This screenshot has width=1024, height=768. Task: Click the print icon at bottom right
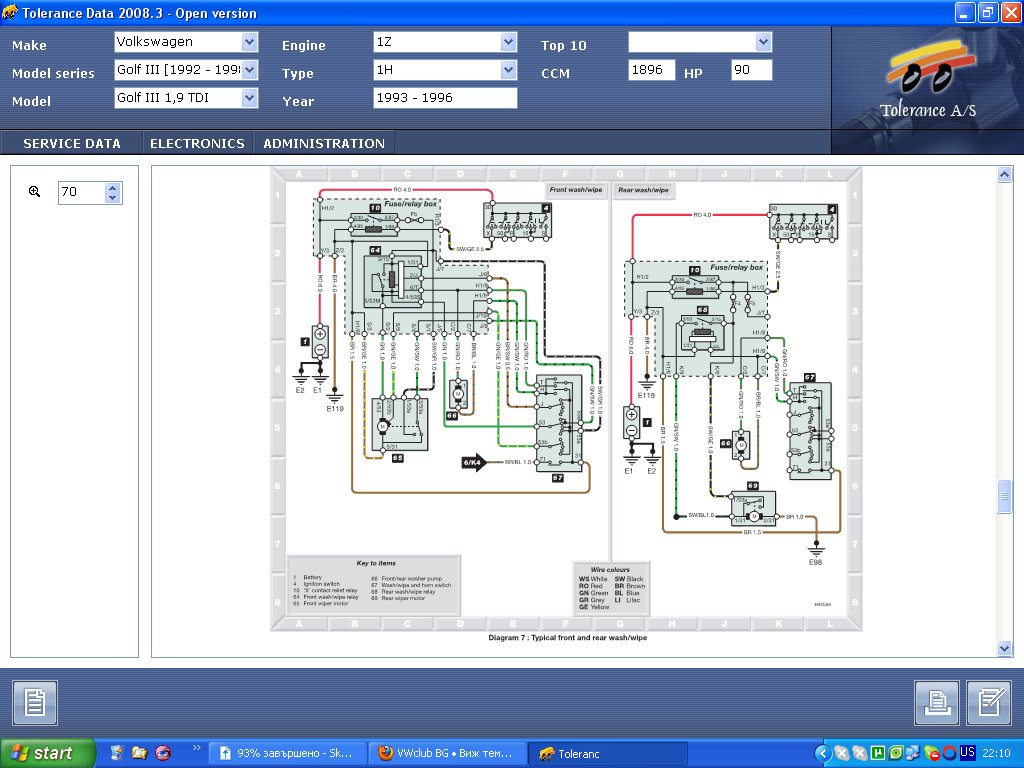937,703
